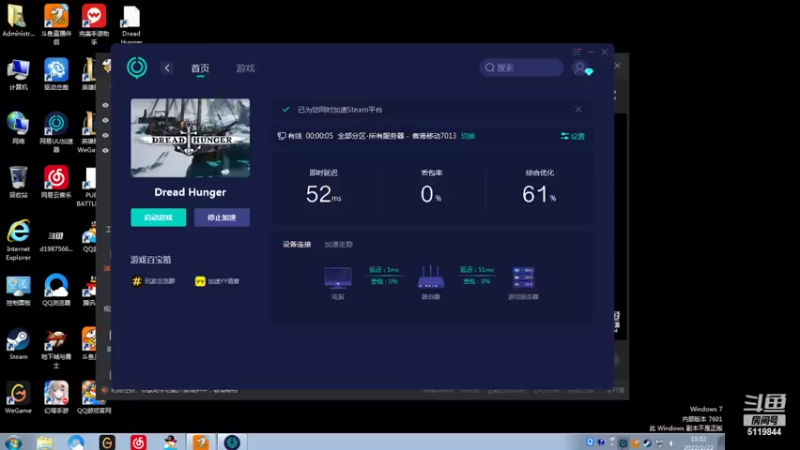Click the 61 % optimization value
The height and width of the screenshot is (450, 800).
[539, 194]
